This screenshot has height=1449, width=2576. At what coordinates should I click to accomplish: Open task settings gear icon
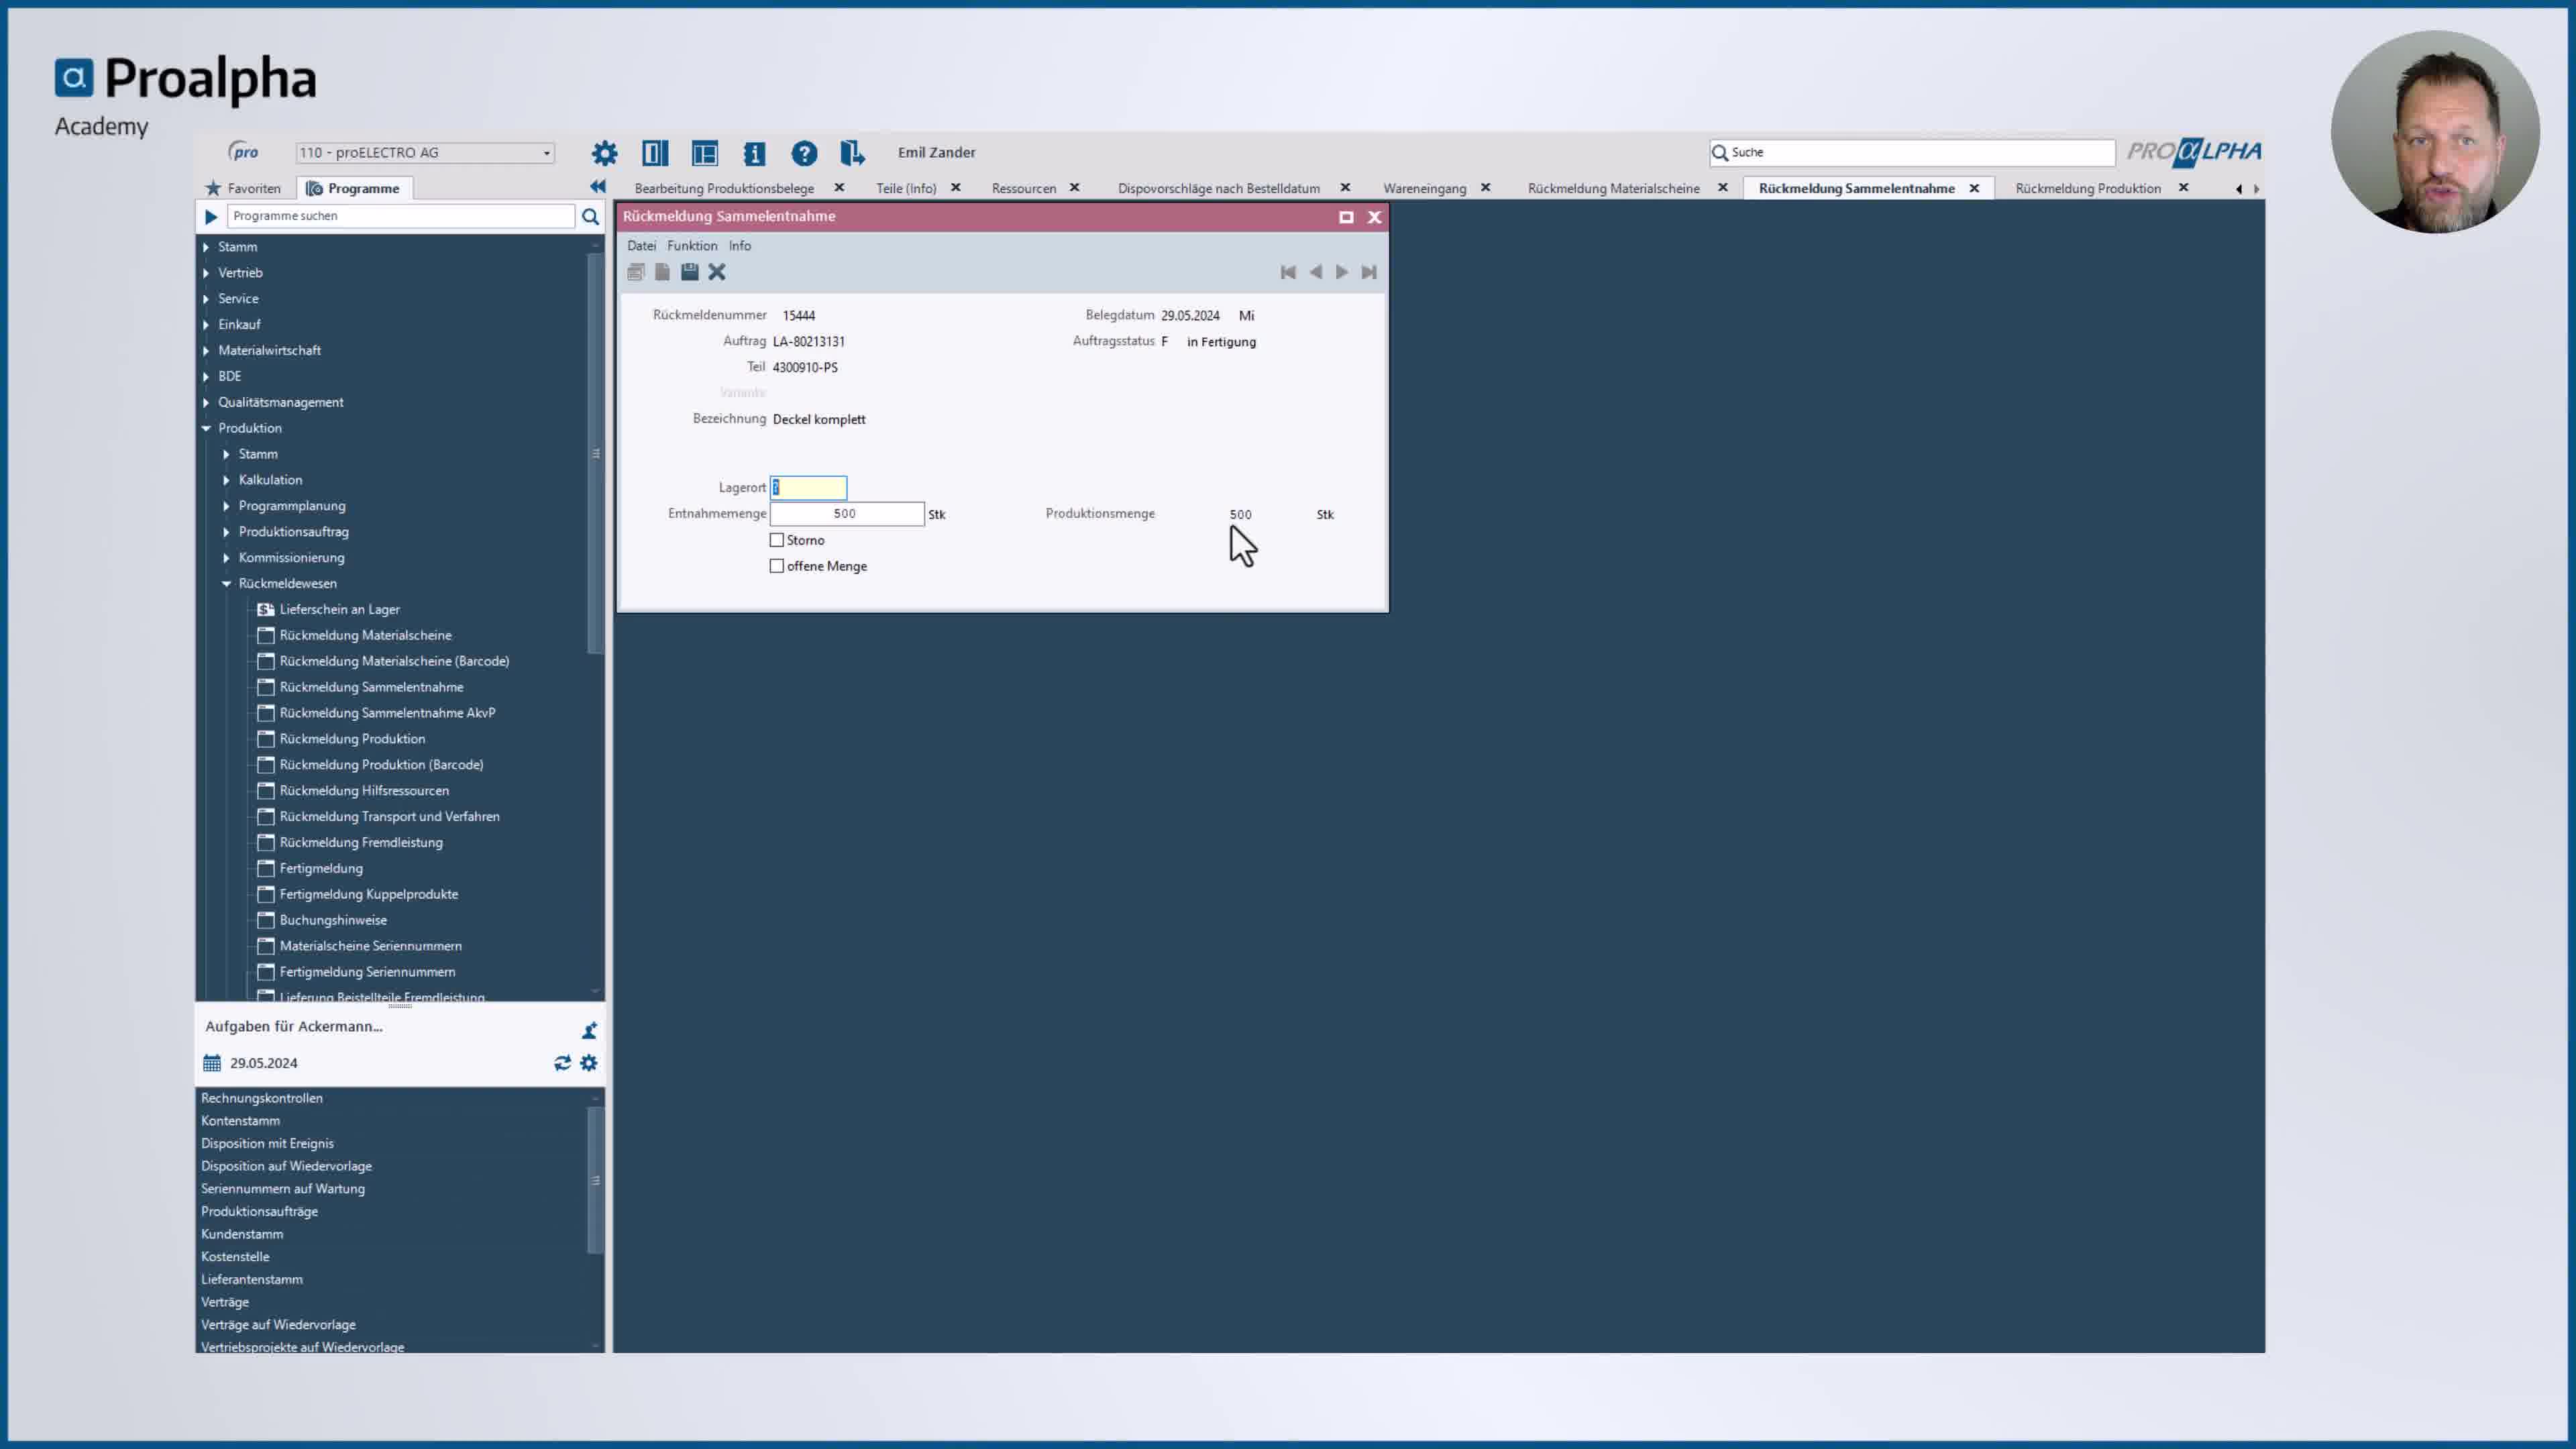coord(589,1063)
